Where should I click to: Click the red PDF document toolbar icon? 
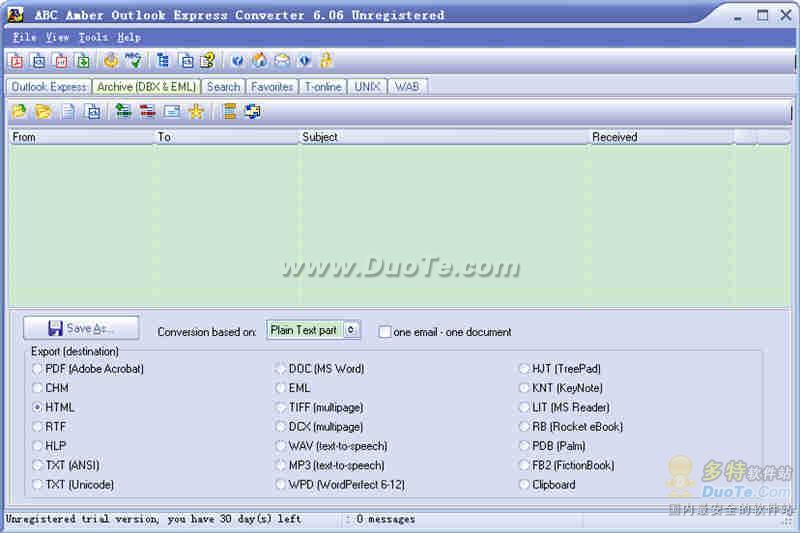(16, 61)
